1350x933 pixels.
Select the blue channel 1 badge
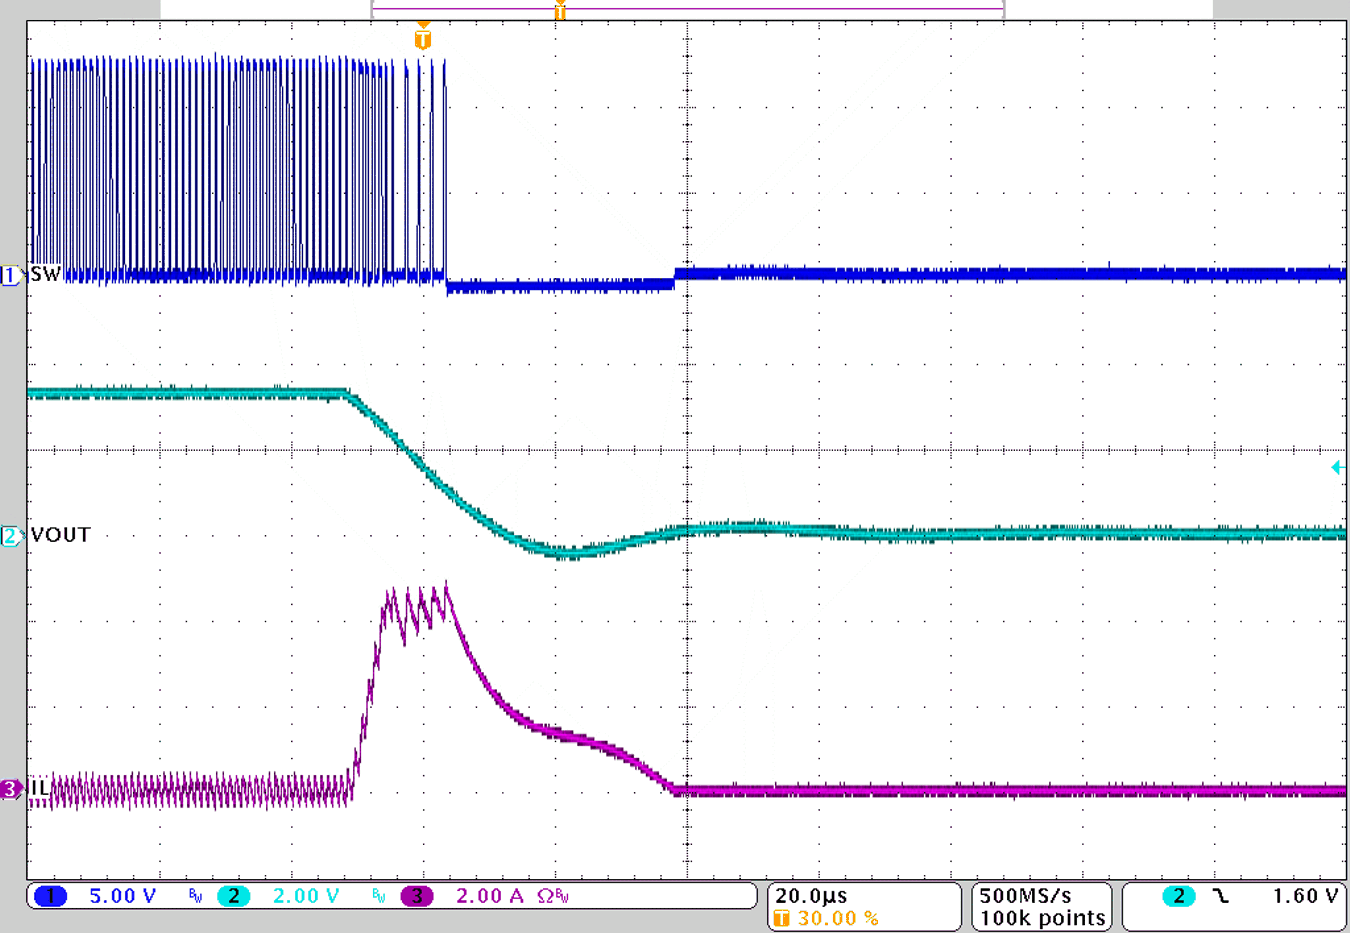[x=49, y=896]
